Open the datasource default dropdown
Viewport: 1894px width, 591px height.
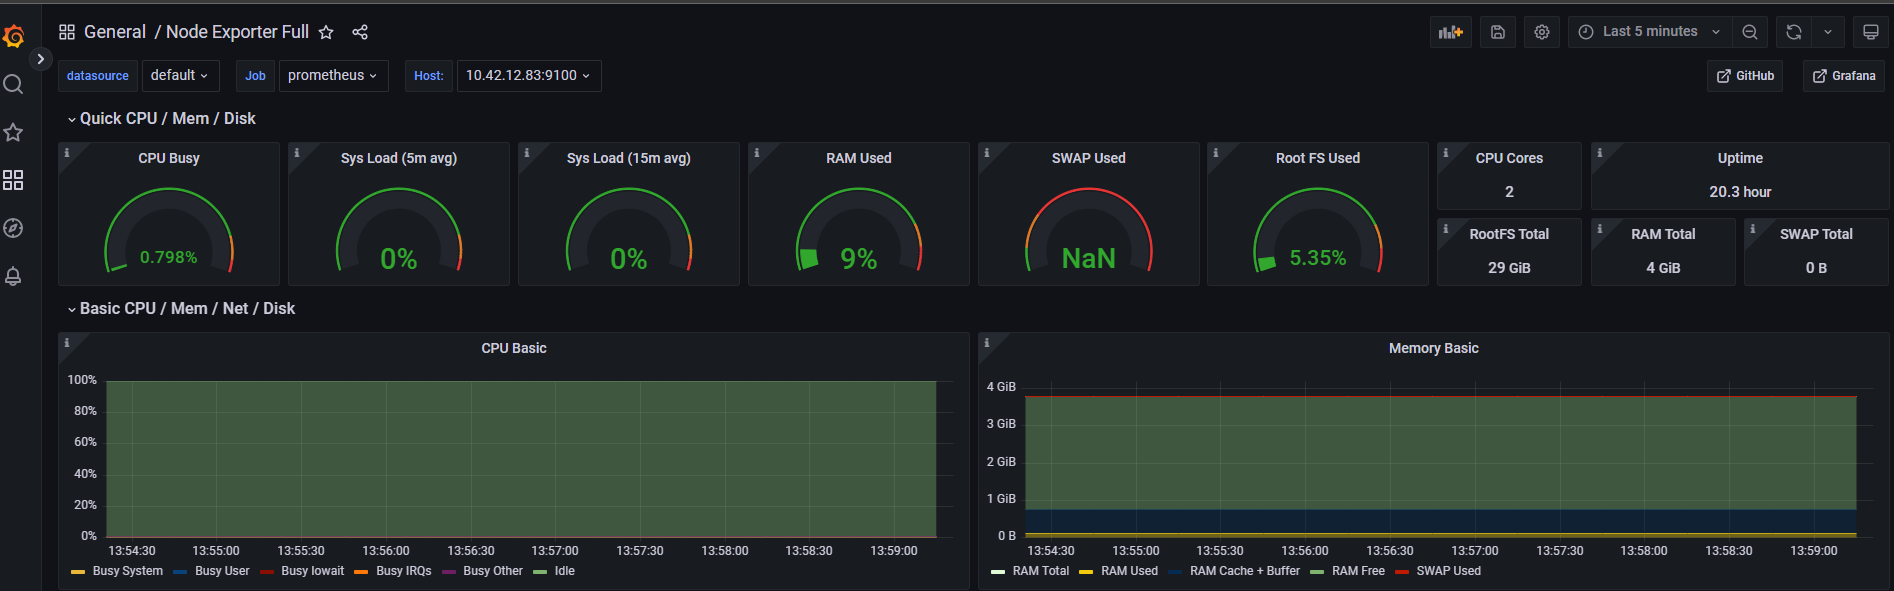coord(180,75)
